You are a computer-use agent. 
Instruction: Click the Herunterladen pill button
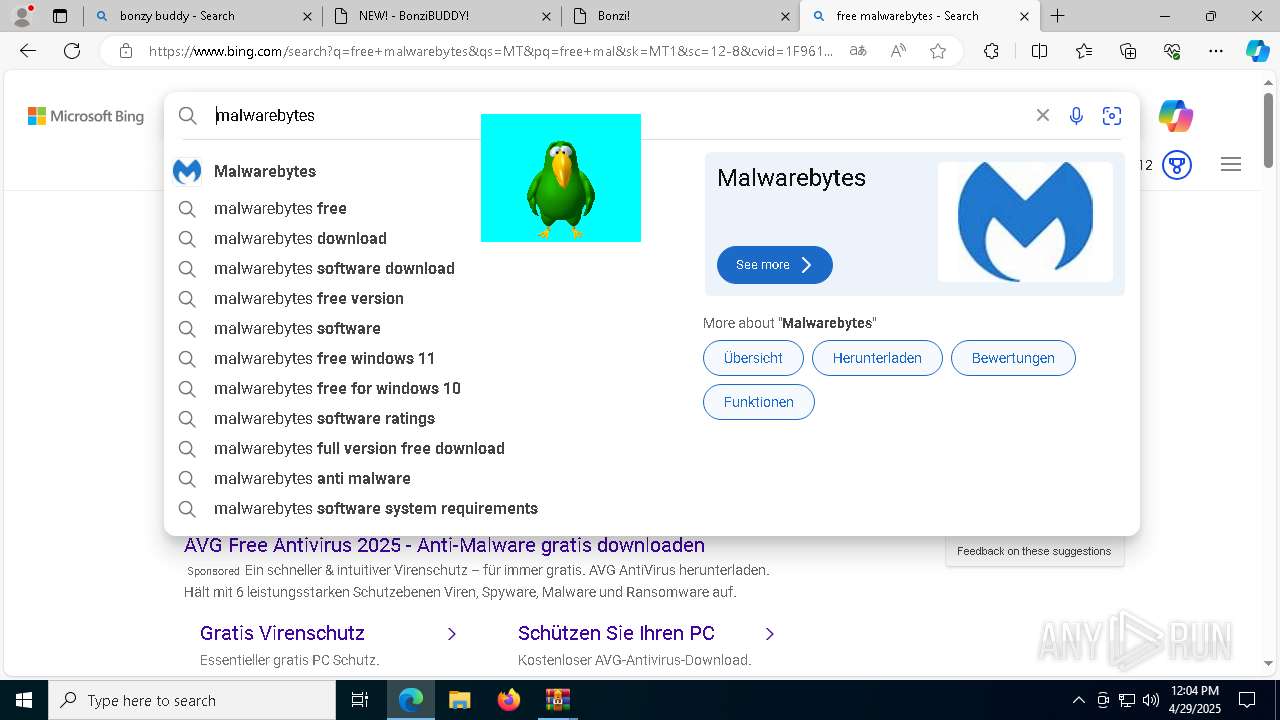point(877,358)
